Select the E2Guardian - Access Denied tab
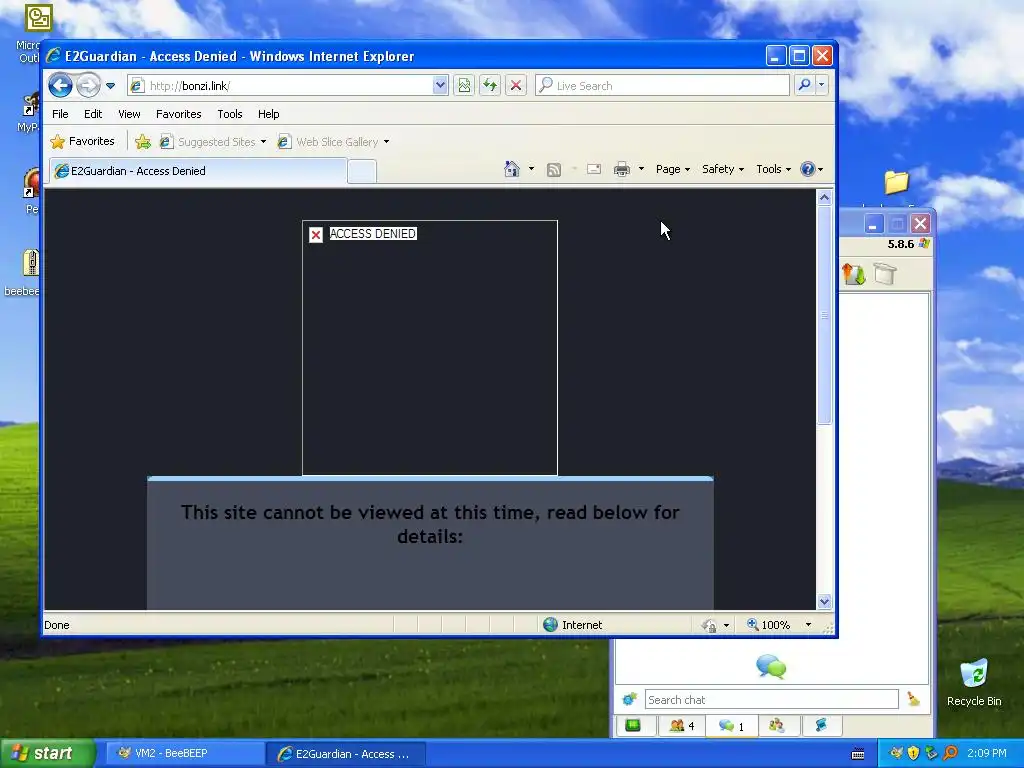Screen dimensions: 1024x768 tap(198, 171)
